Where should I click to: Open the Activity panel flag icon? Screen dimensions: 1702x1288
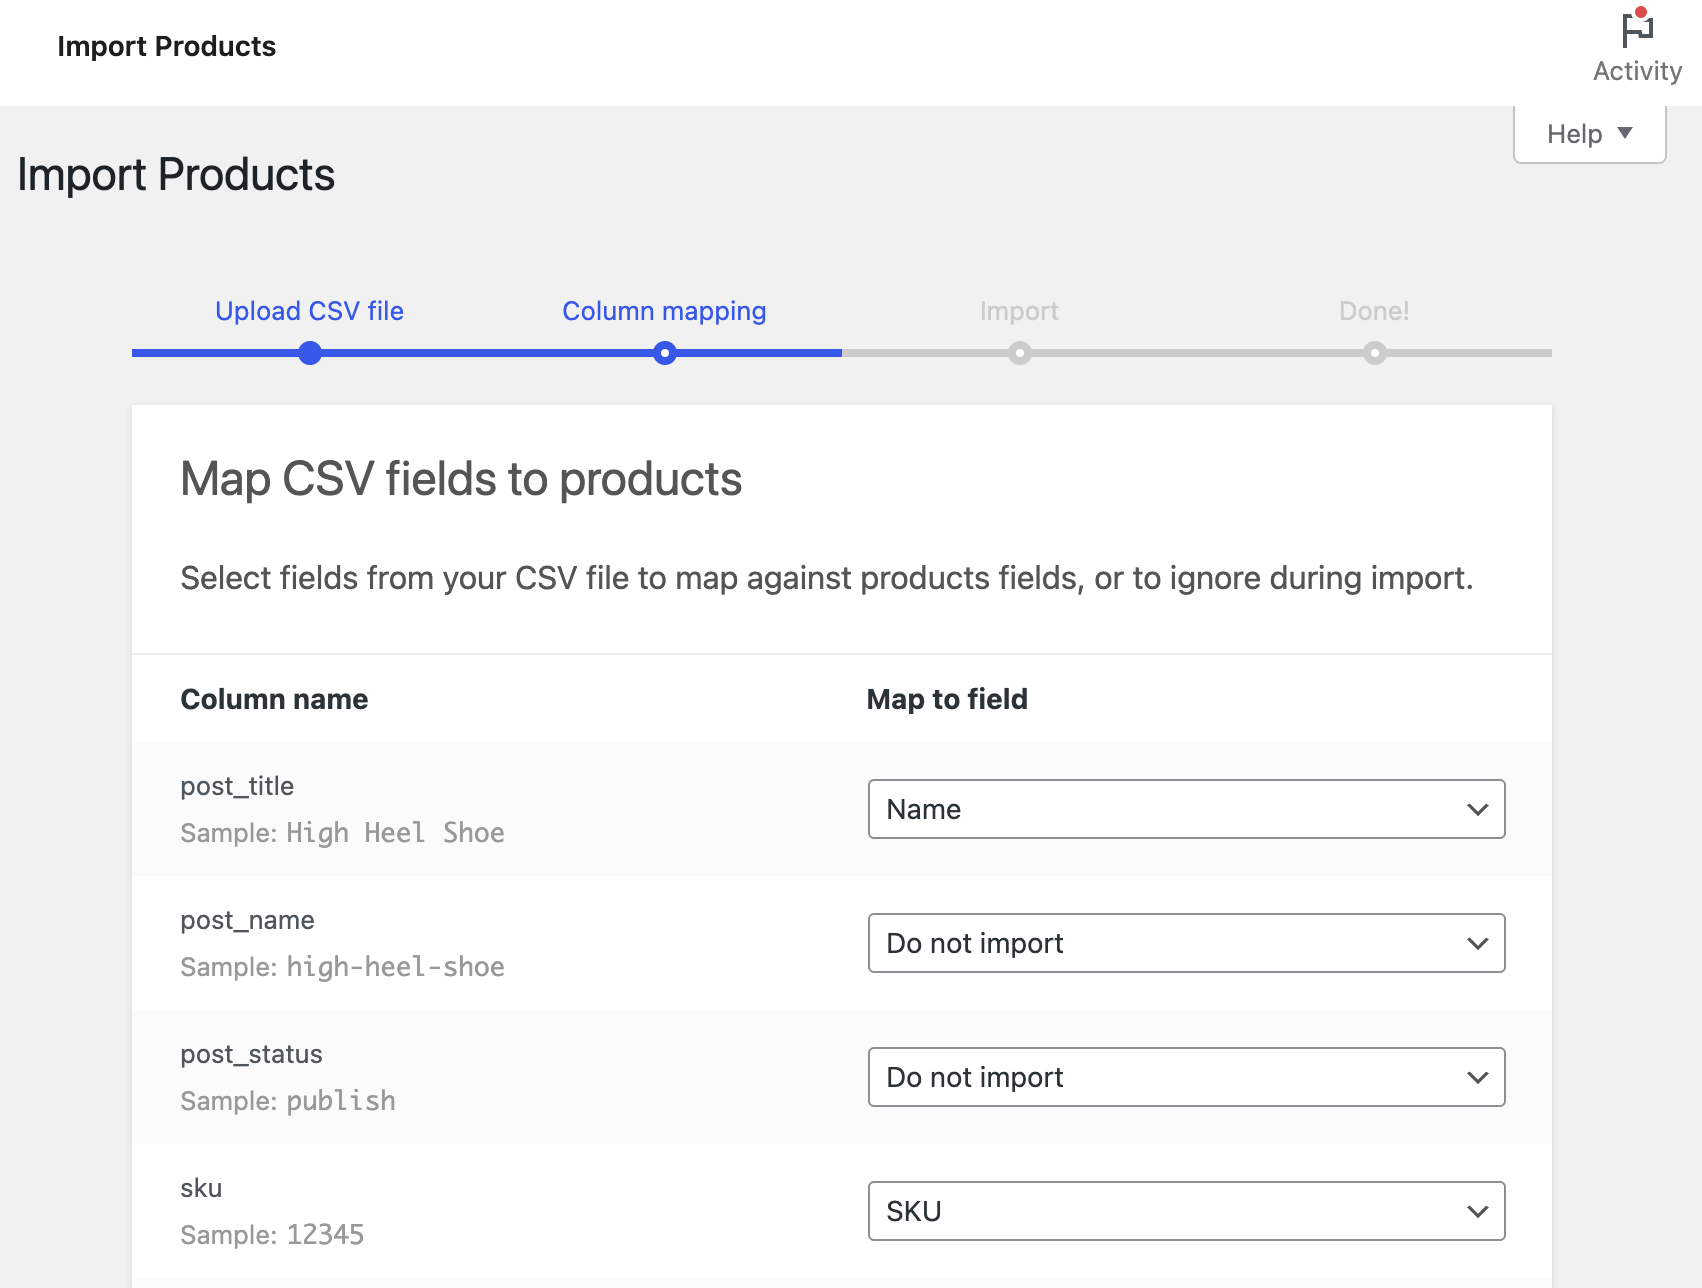pyautogui.click(x=1637, y=29)
